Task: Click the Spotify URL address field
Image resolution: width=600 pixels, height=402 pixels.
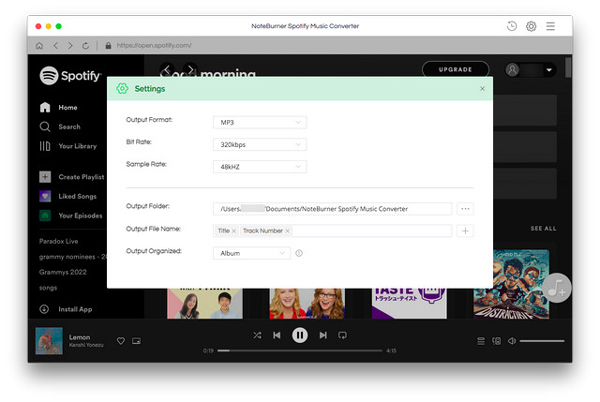Action: (x=154, y=46)
